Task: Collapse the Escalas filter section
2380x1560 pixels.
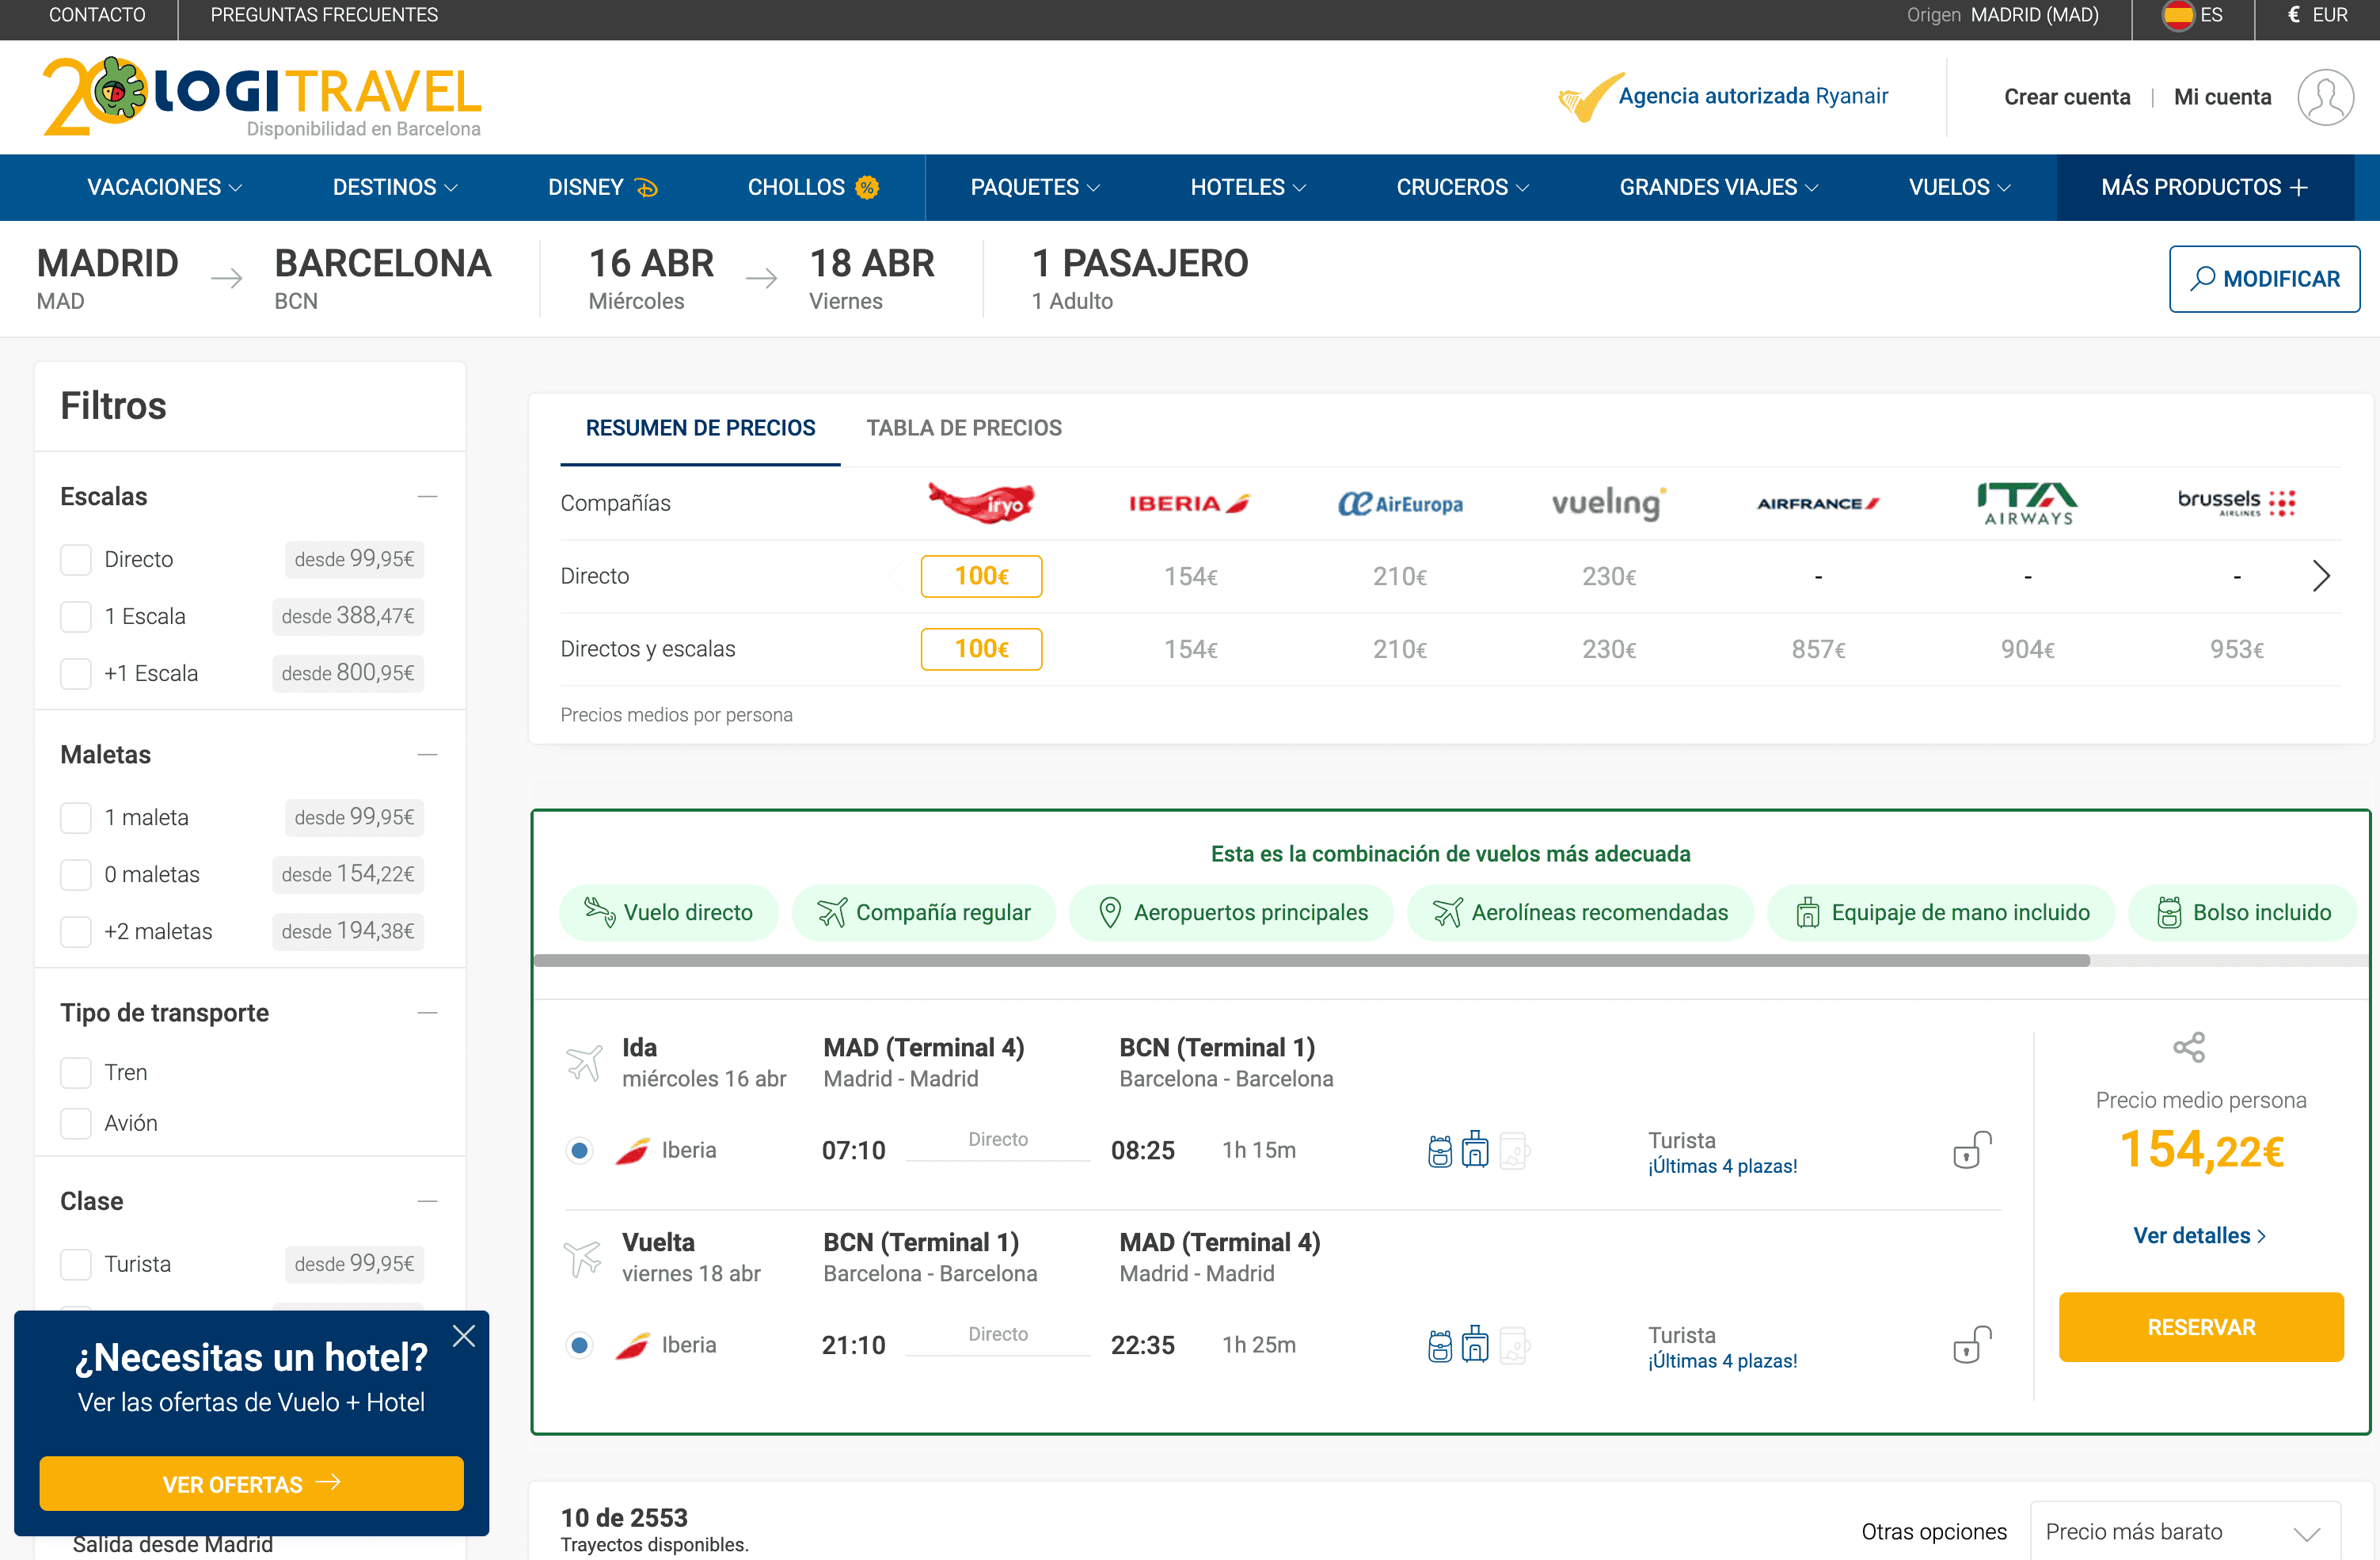Action: (x=427, y=497)
